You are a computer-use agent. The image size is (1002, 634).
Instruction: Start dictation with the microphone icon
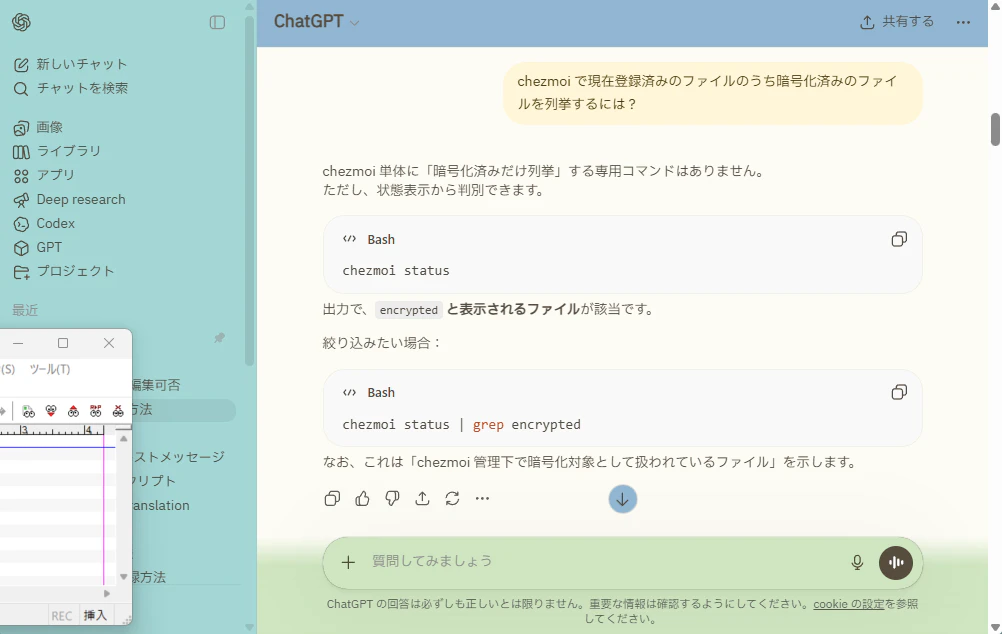click(858, 562)
